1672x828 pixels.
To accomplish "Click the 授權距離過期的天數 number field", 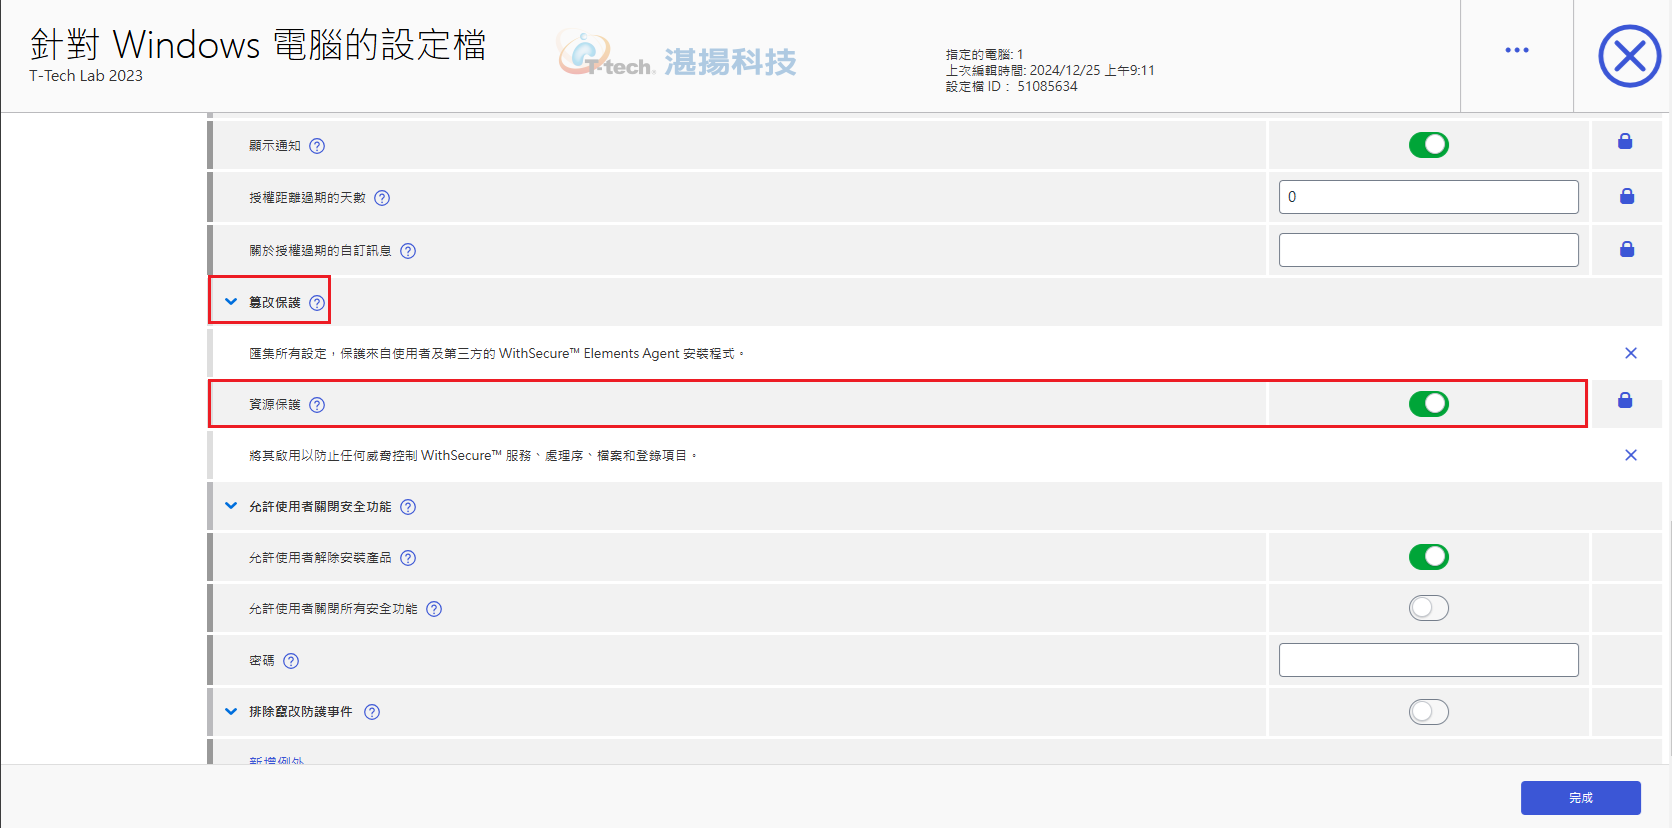I will coord(1429,197).
